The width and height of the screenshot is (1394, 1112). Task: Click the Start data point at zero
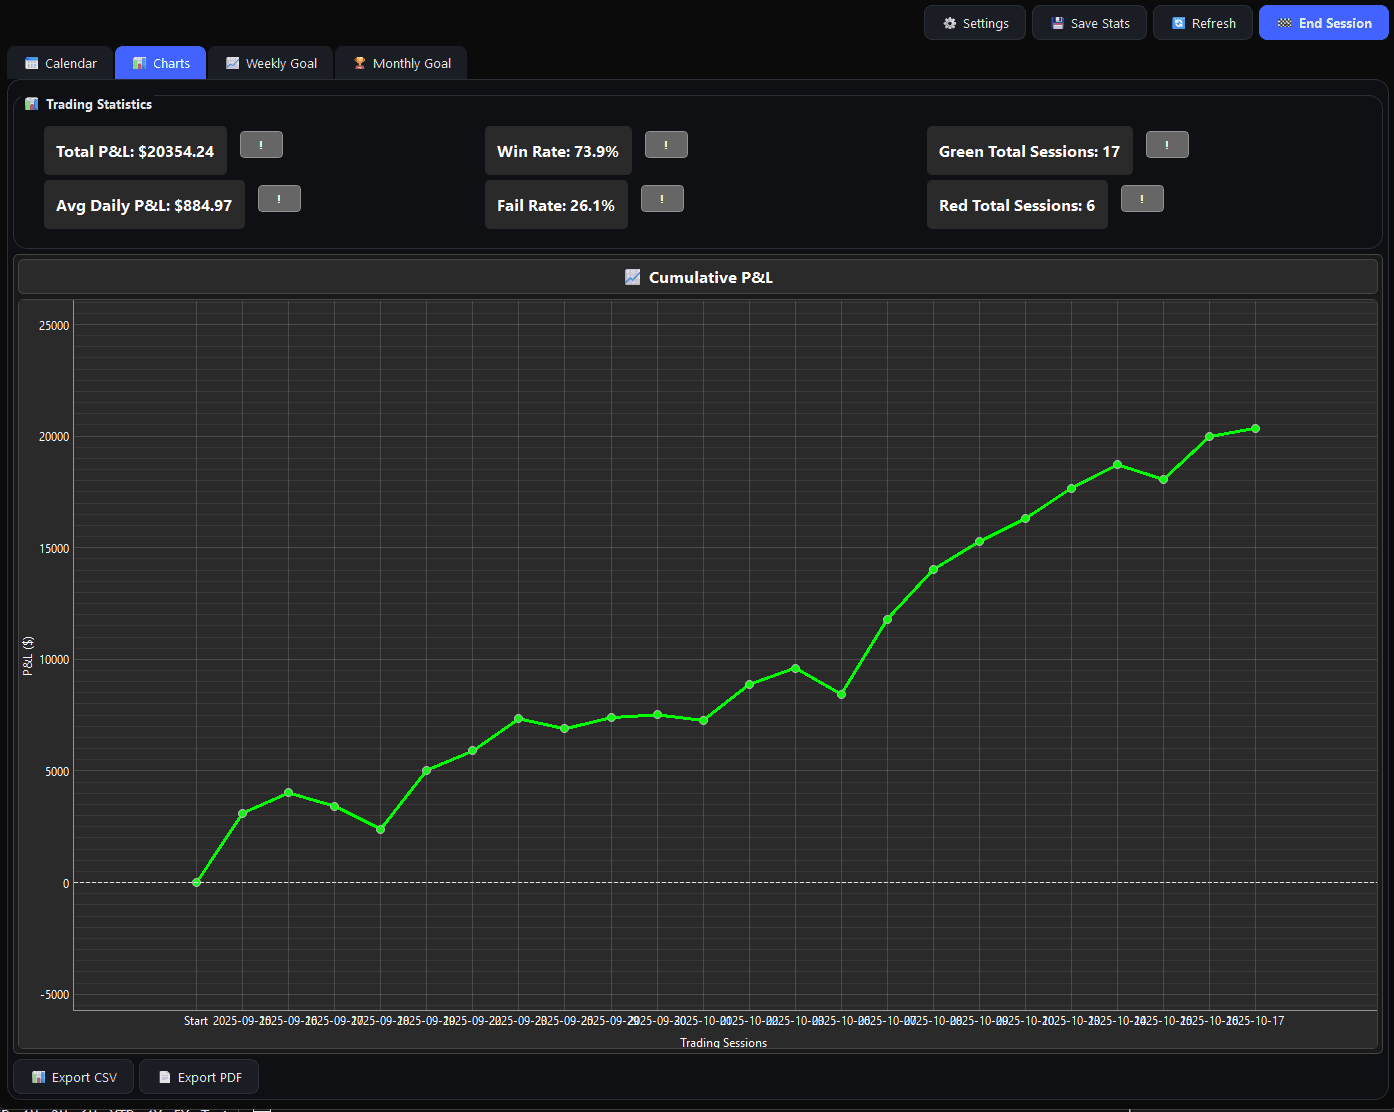click(x=196, y=882)
